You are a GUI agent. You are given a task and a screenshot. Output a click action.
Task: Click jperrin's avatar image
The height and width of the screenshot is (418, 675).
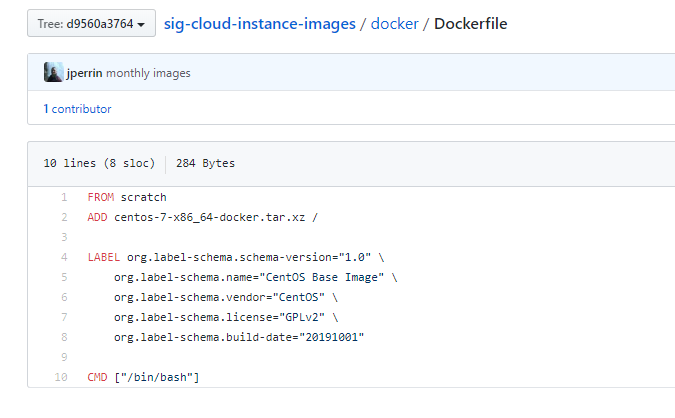click(53, 72)
